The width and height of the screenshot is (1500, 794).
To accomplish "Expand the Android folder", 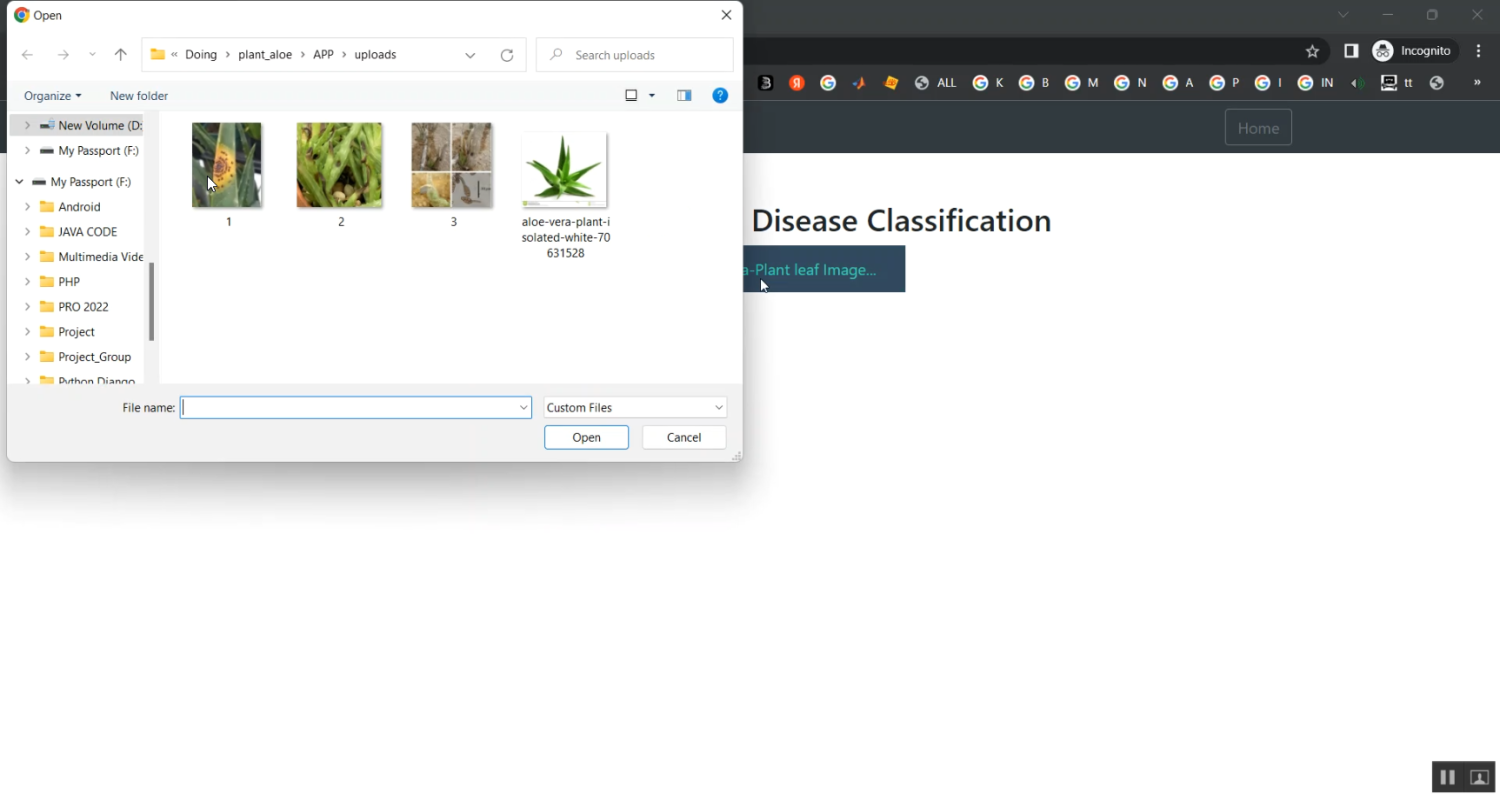I will (27, 207).
